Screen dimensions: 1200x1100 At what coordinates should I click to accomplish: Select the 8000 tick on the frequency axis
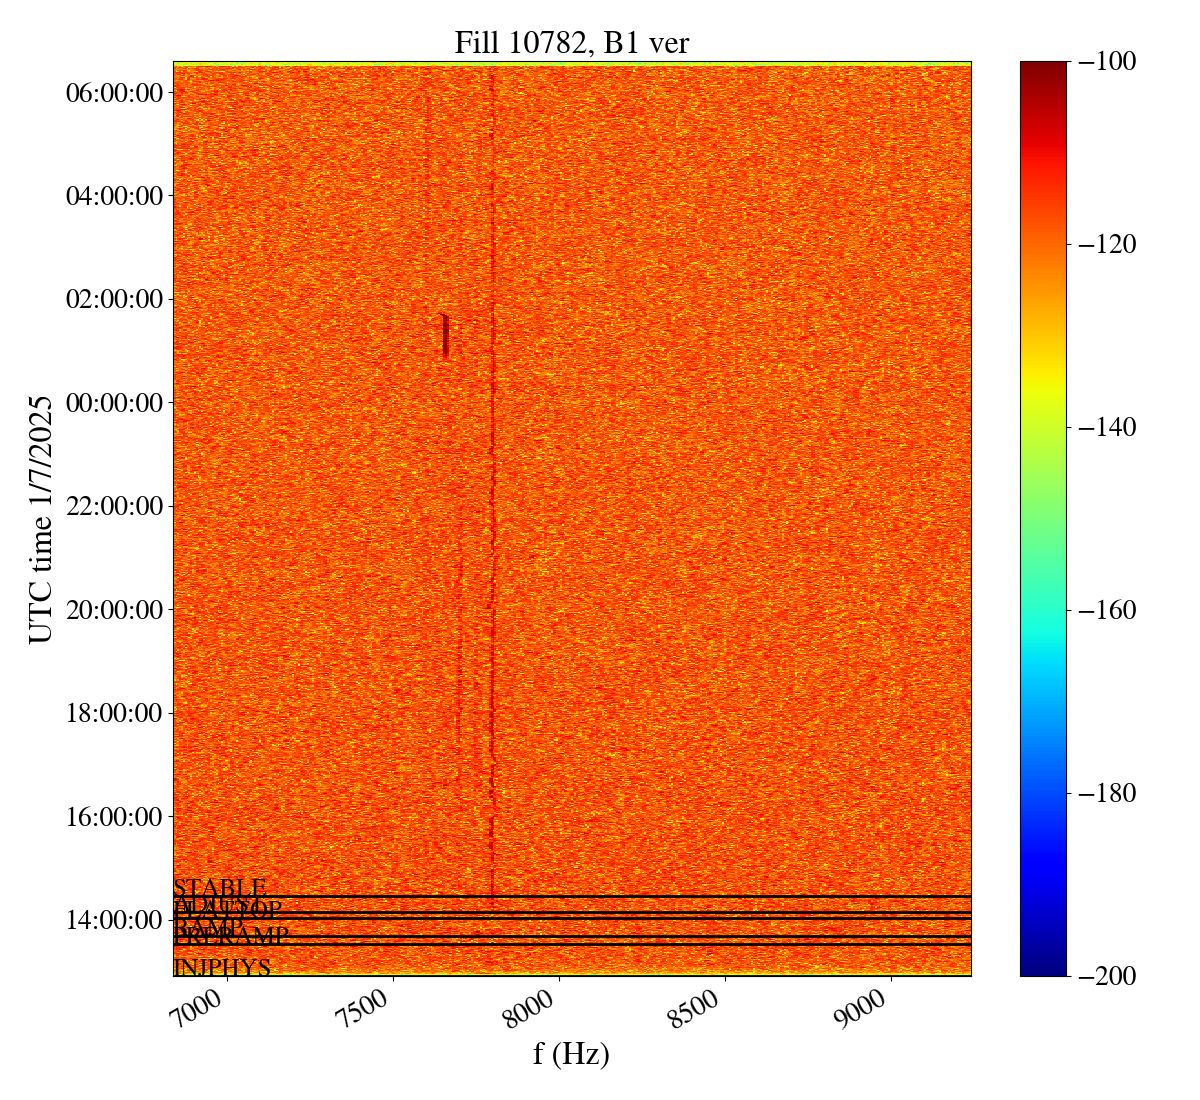[533, 1008]
